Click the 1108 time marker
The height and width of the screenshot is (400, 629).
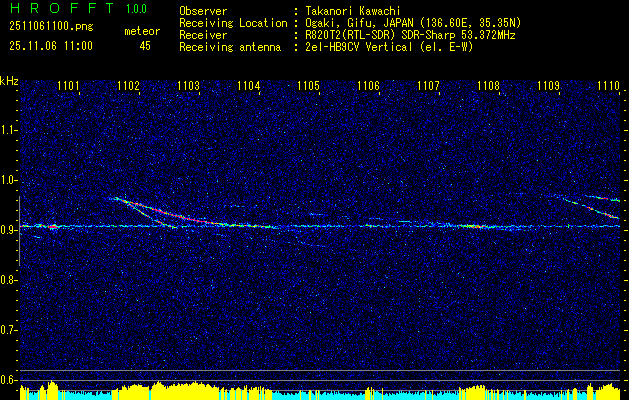[489, 85]
